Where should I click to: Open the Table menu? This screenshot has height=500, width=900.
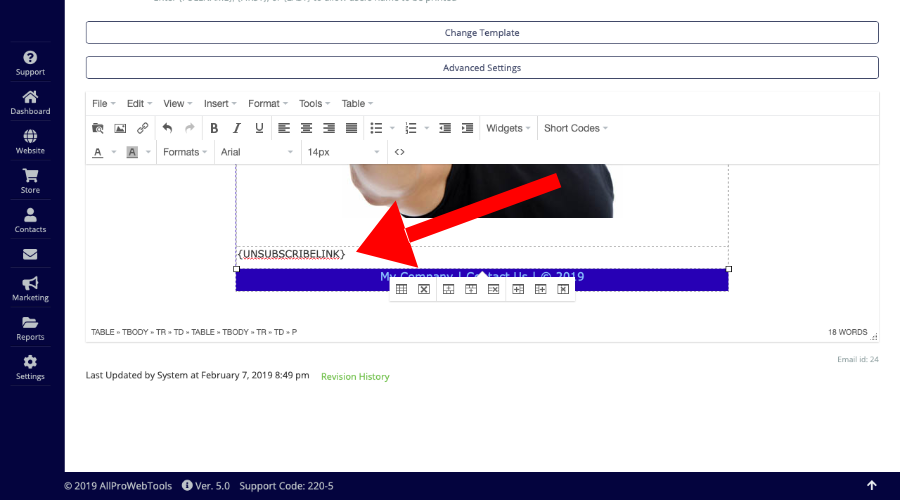coord(357,103)
